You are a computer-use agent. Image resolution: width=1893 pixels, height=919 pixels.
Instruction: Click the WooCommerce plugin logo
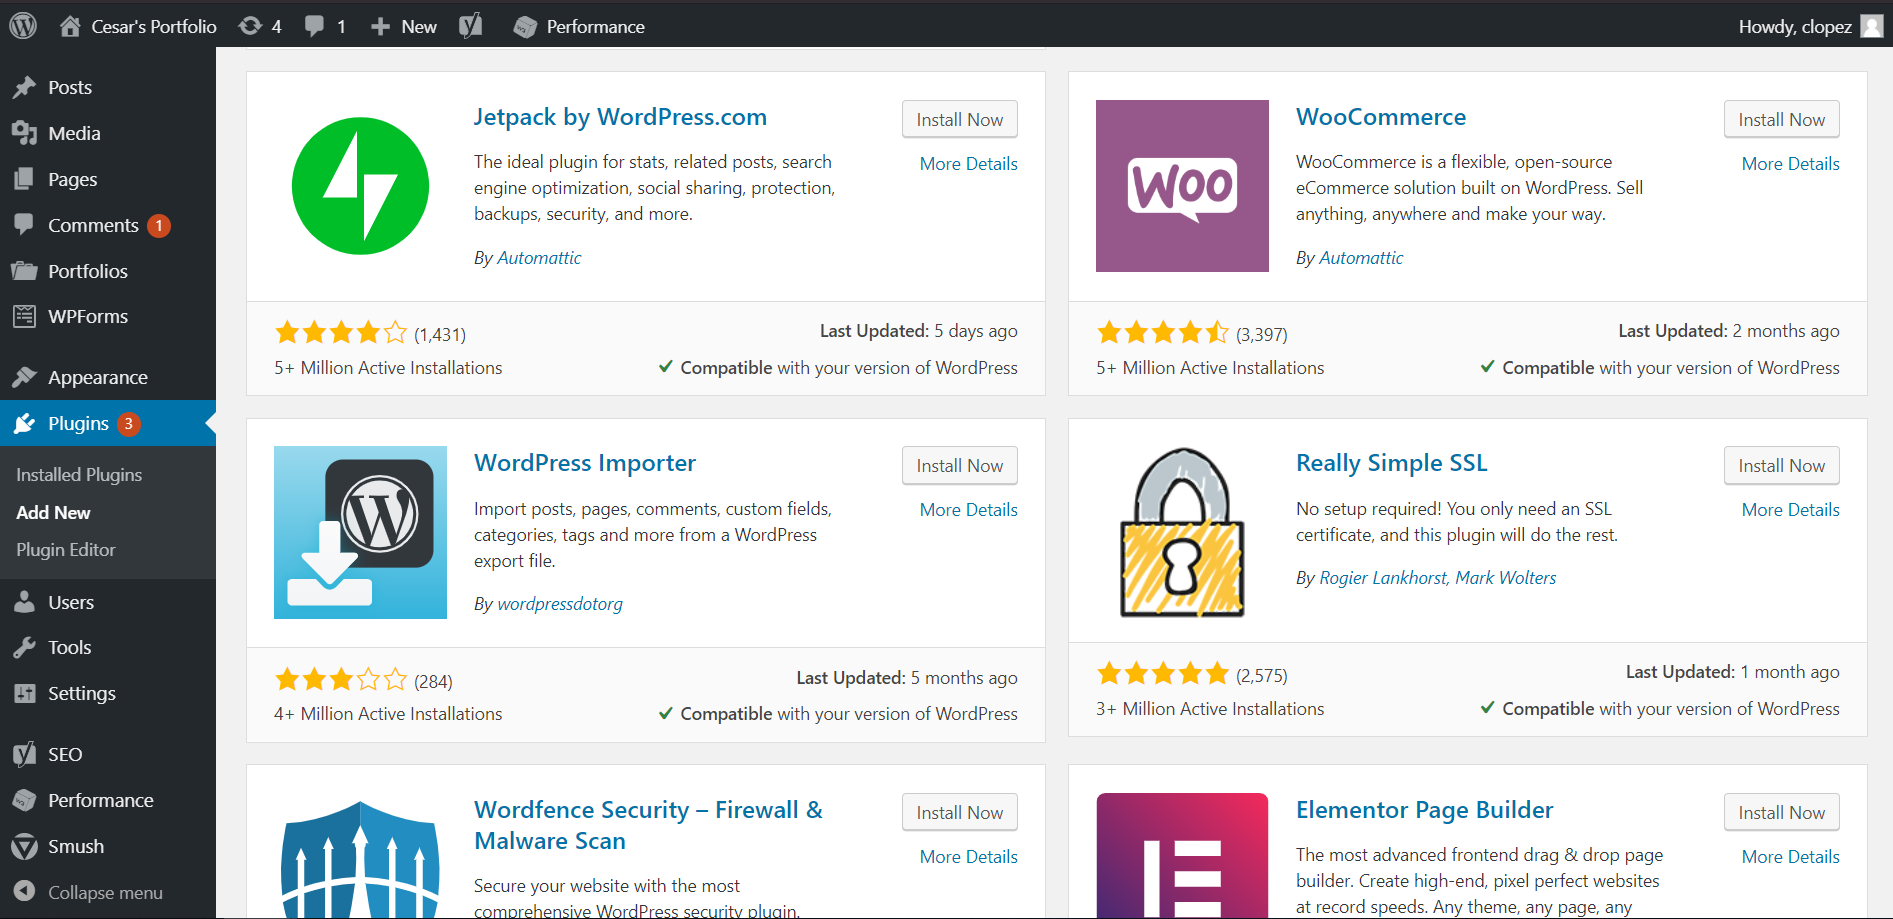coord(1182,186)
